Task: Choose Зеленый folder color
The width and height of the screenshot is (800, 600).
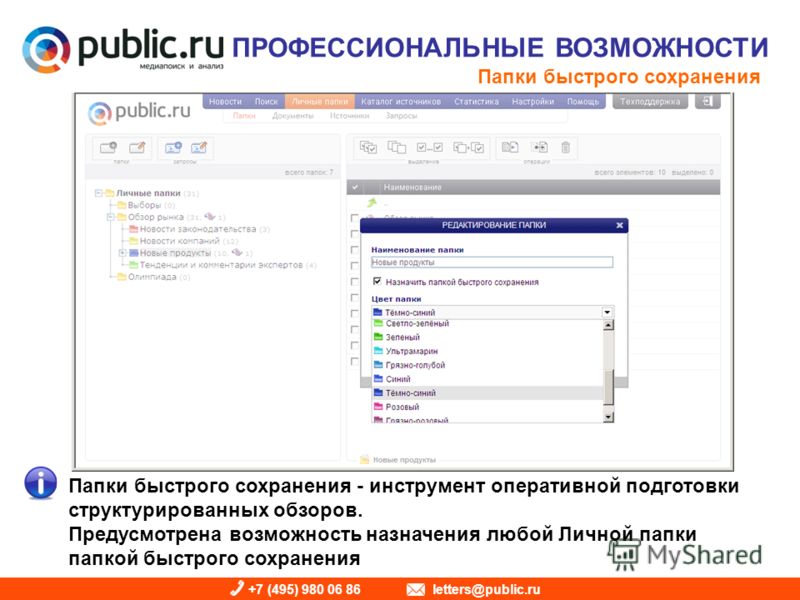Action: pos(488,337)
